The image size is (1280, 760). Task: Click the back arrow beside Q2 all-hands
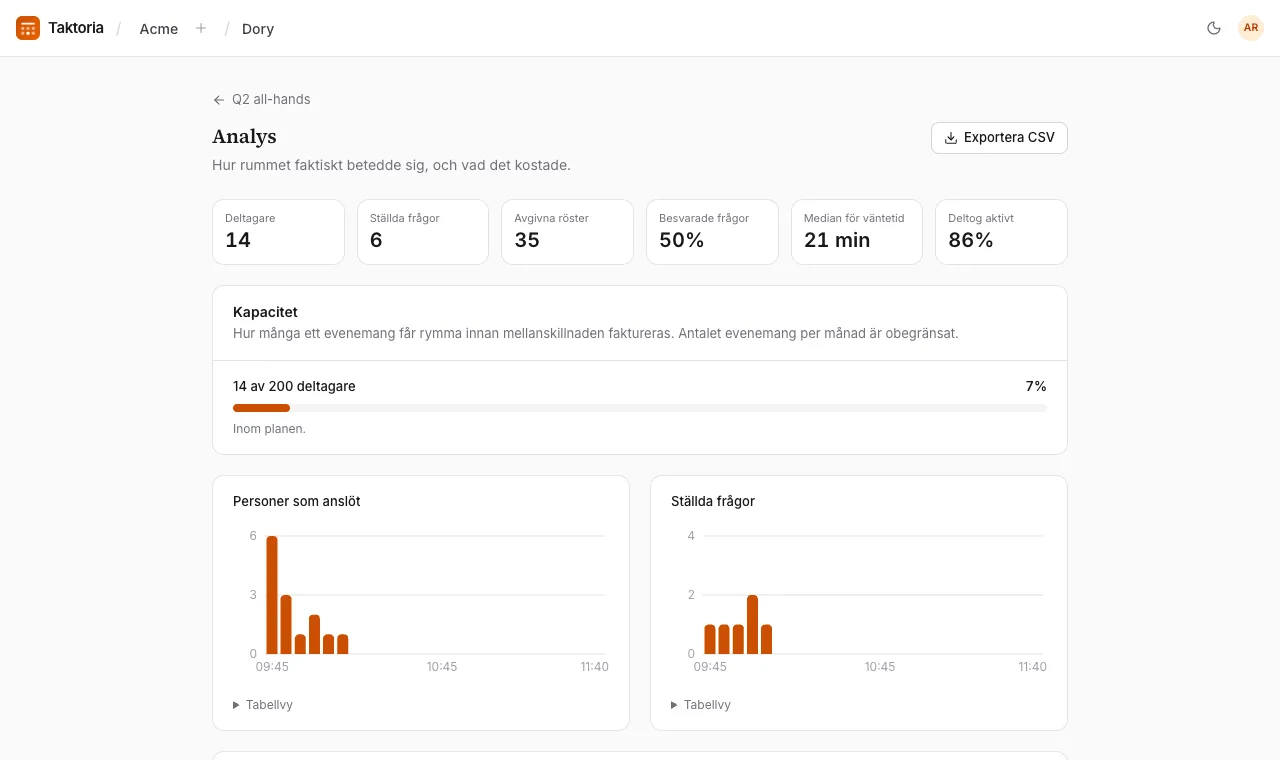point(219,100)
